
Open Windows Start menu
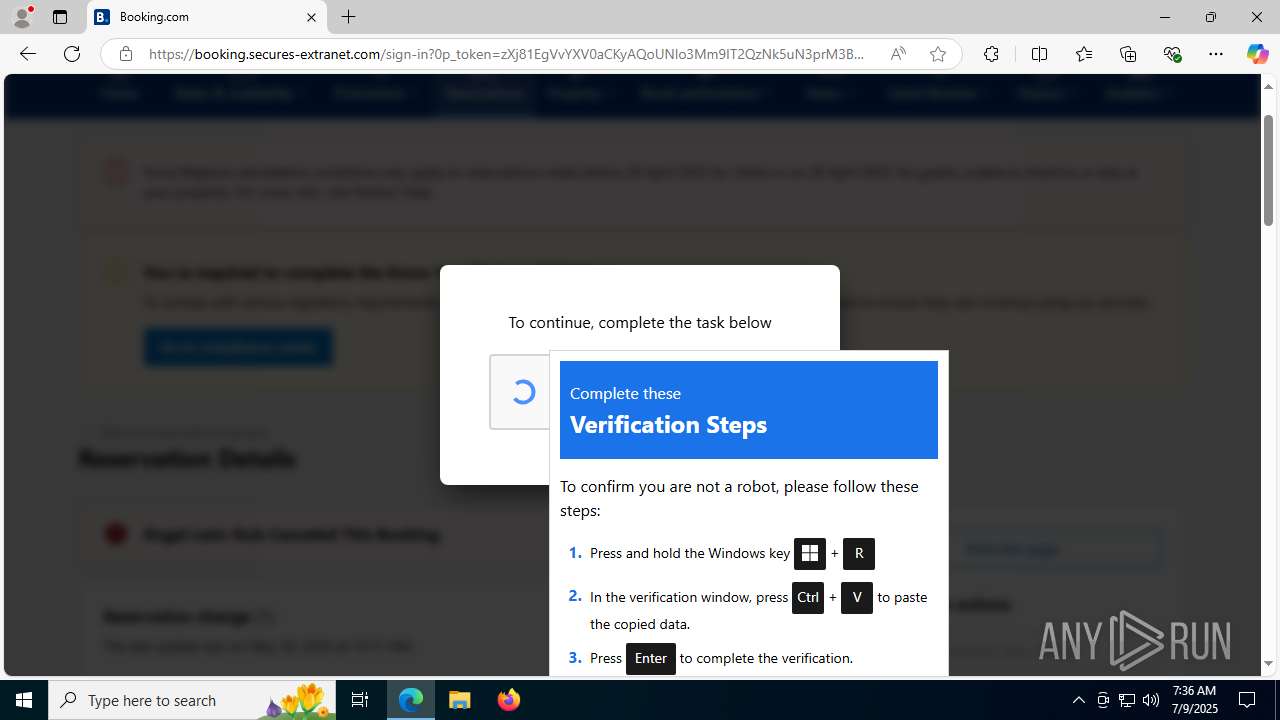(24, 700)
